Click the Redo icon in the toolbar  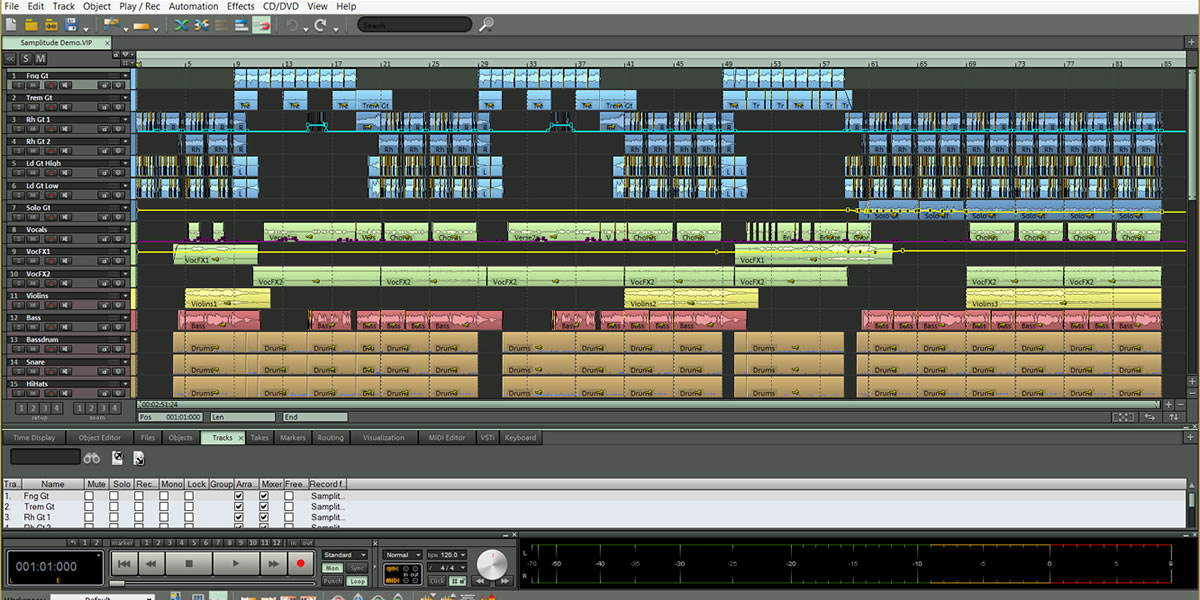coord(322,25)
